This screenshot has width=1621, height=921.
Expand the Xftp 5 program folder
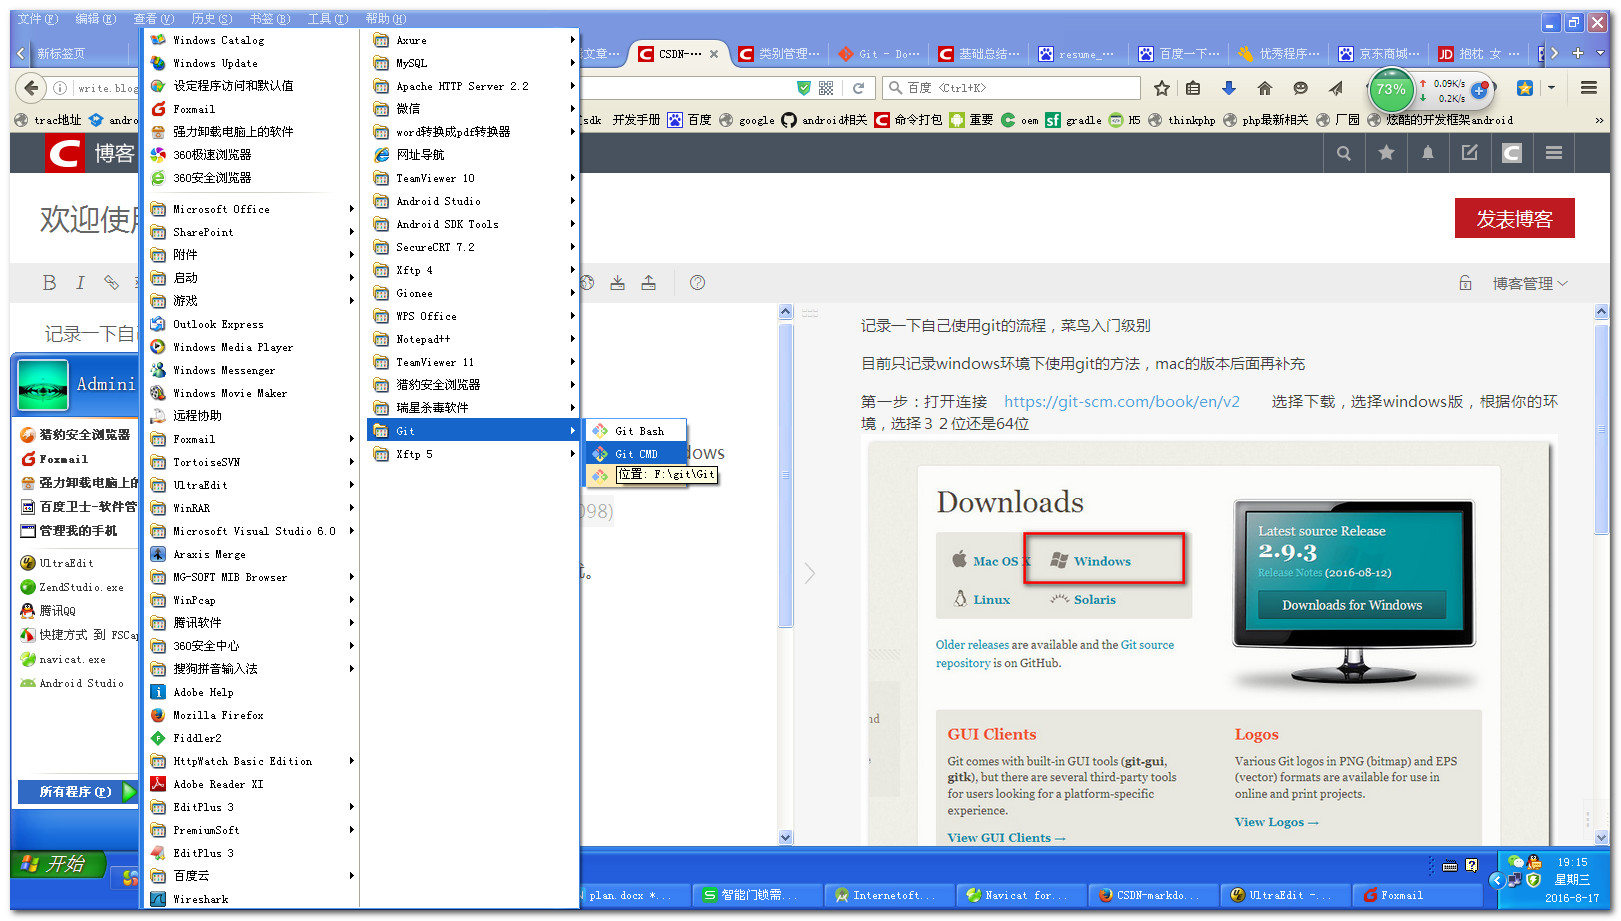473,454
